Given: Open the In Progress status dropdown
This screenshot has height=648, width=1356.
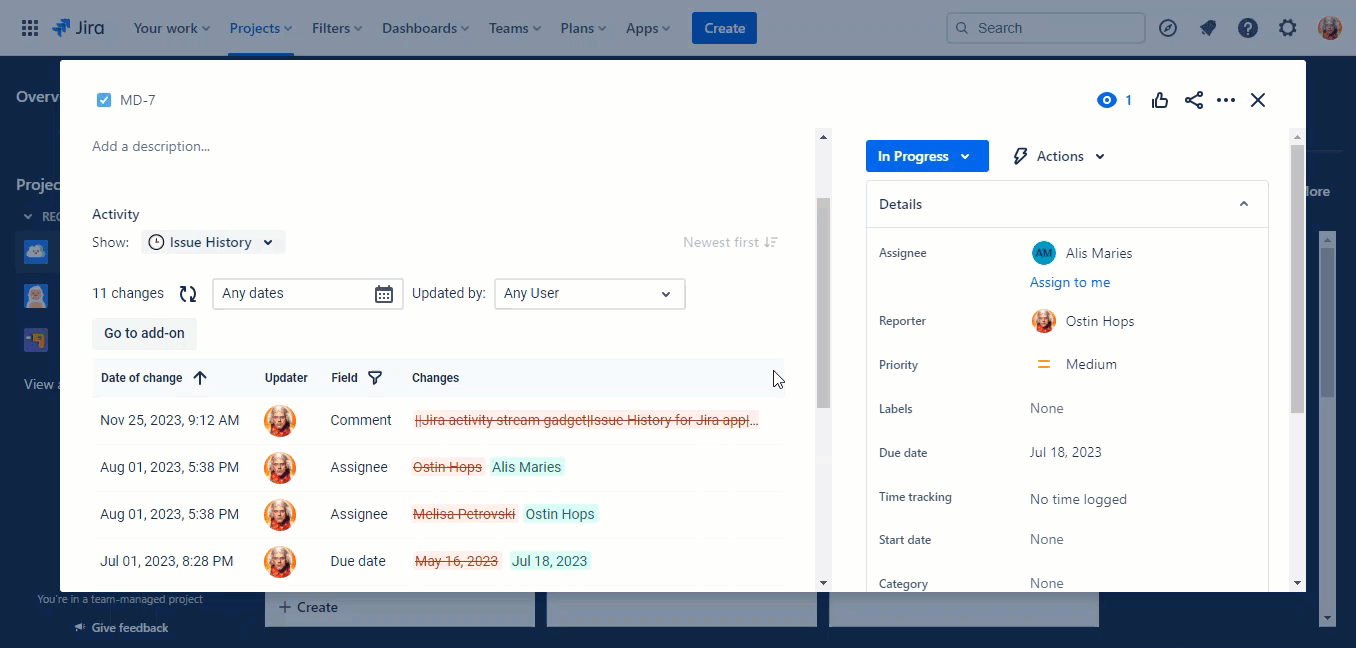Looking at the screenshot, I should click(927, 156).
